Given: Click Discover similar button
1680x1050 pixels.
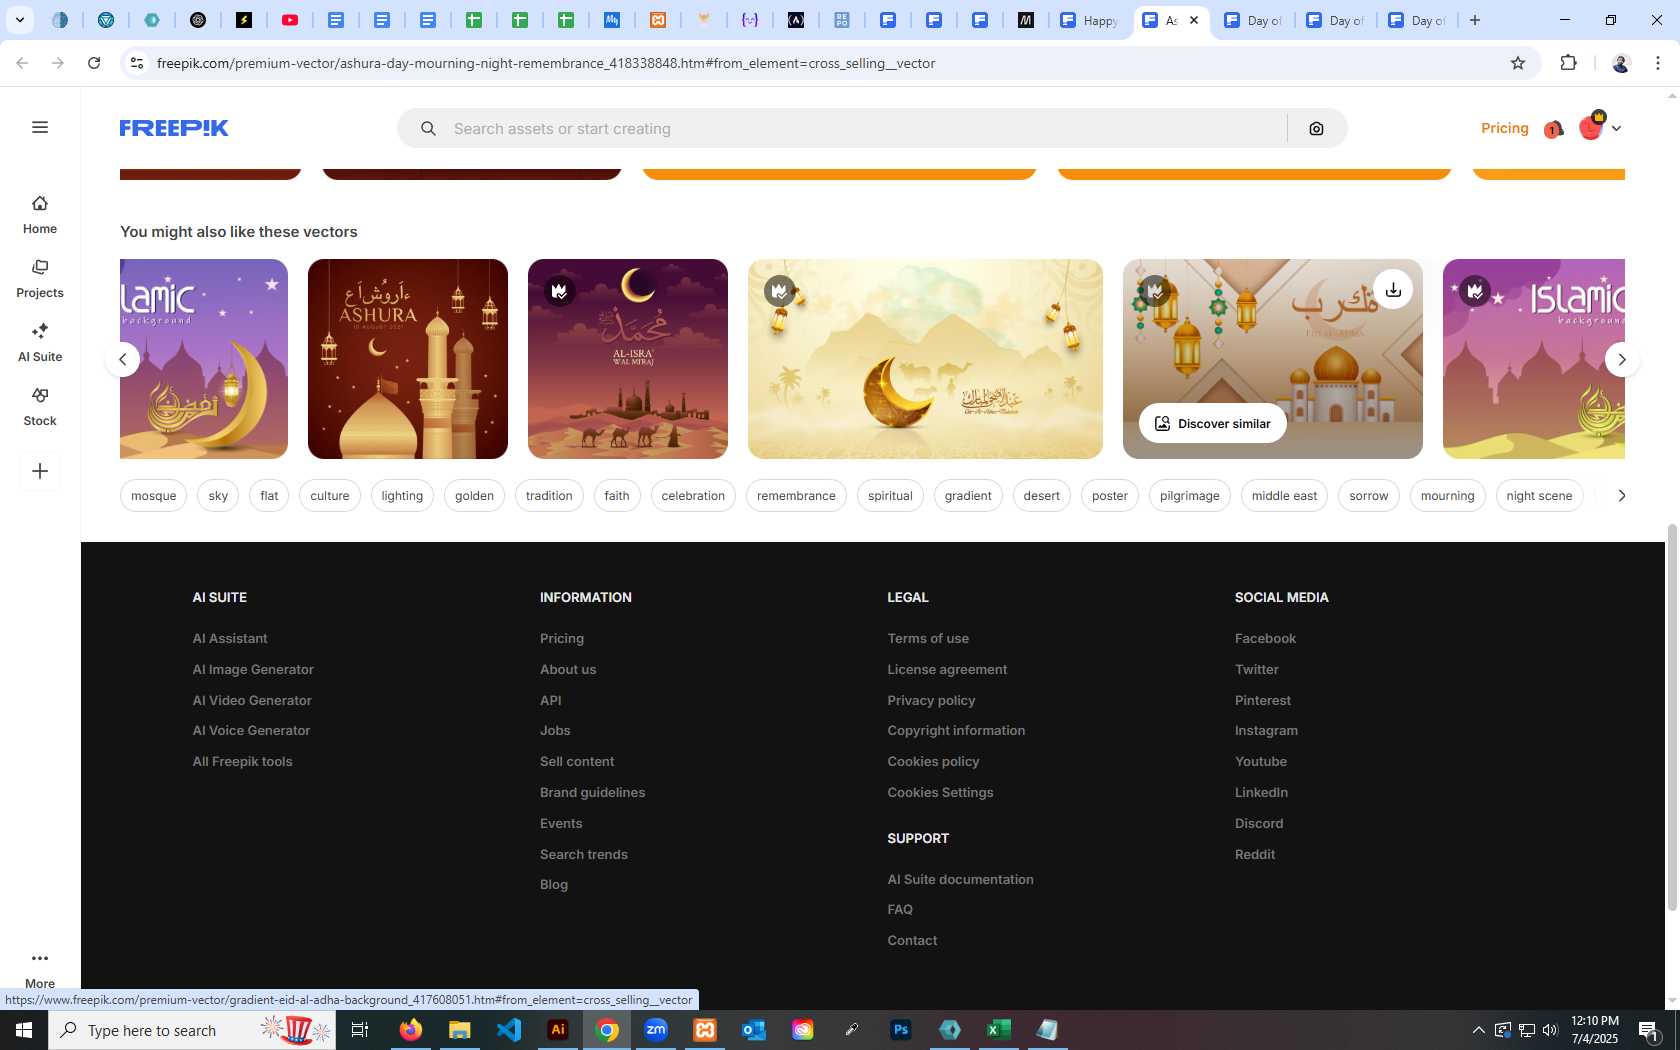Looking at the screenshot, I should pos(1212,423).
